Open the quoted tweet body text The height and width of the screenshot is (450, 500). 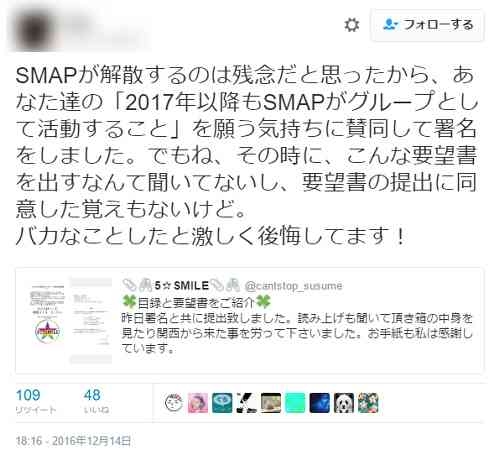297,333
